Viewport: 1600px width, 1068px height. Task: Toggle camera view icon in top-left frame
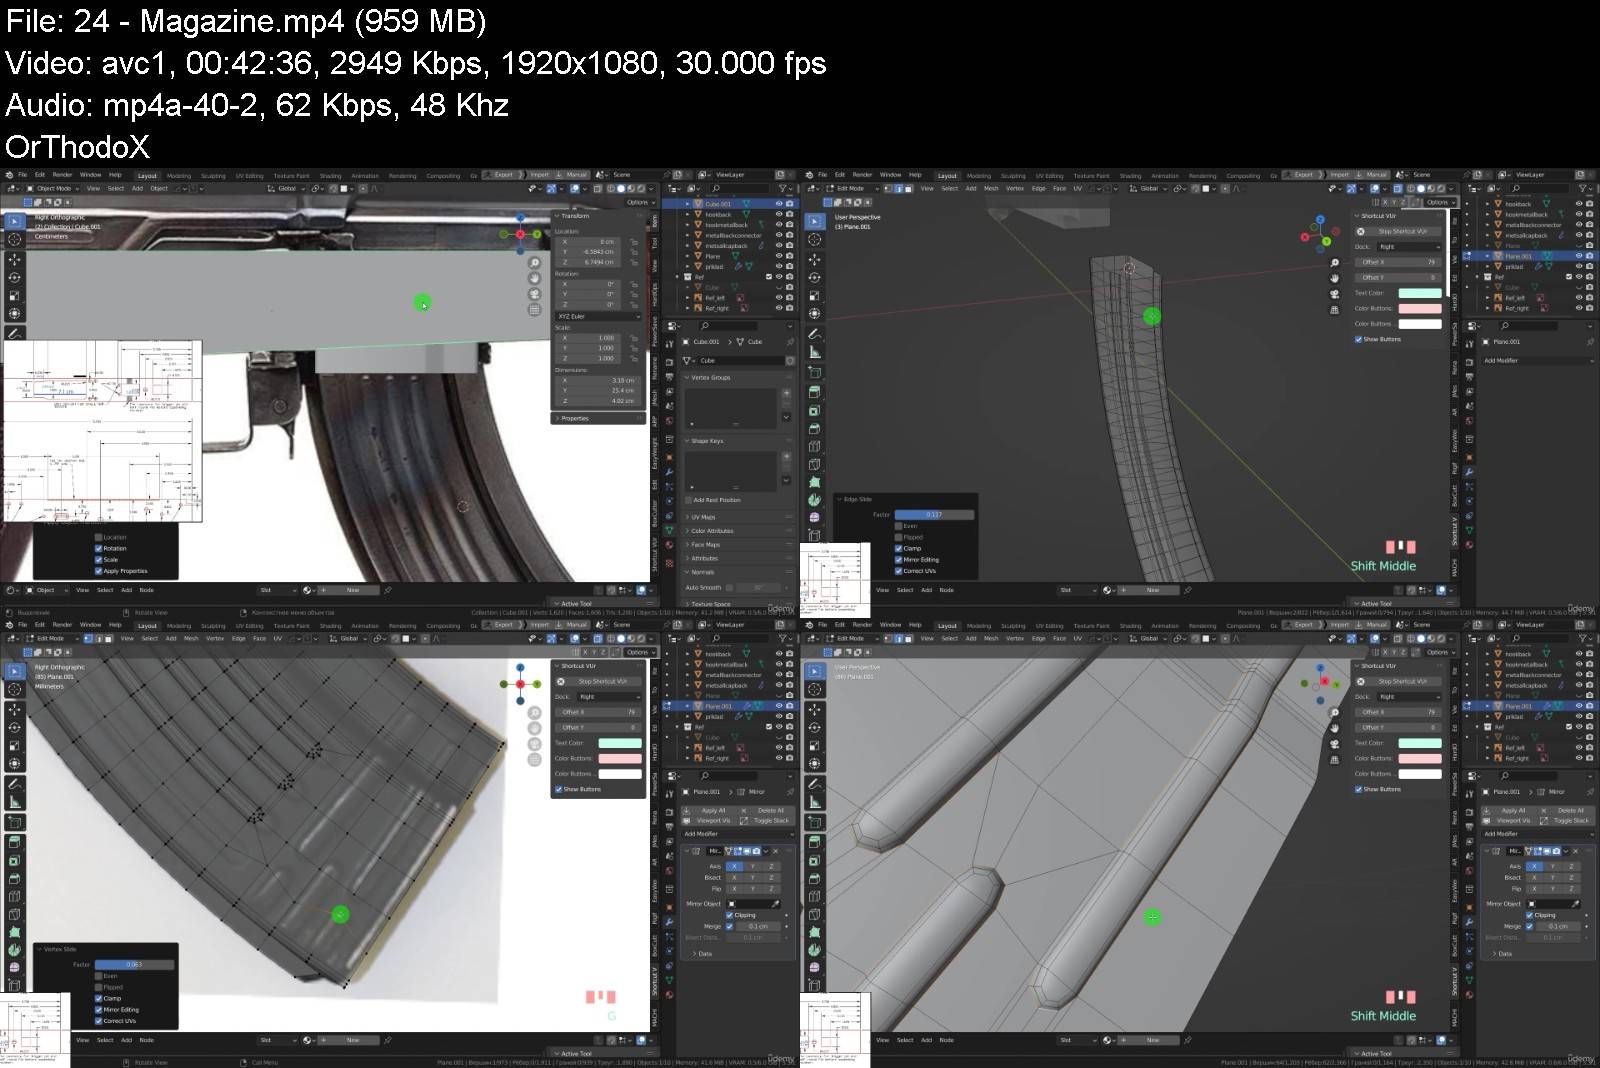pos(535,294)
